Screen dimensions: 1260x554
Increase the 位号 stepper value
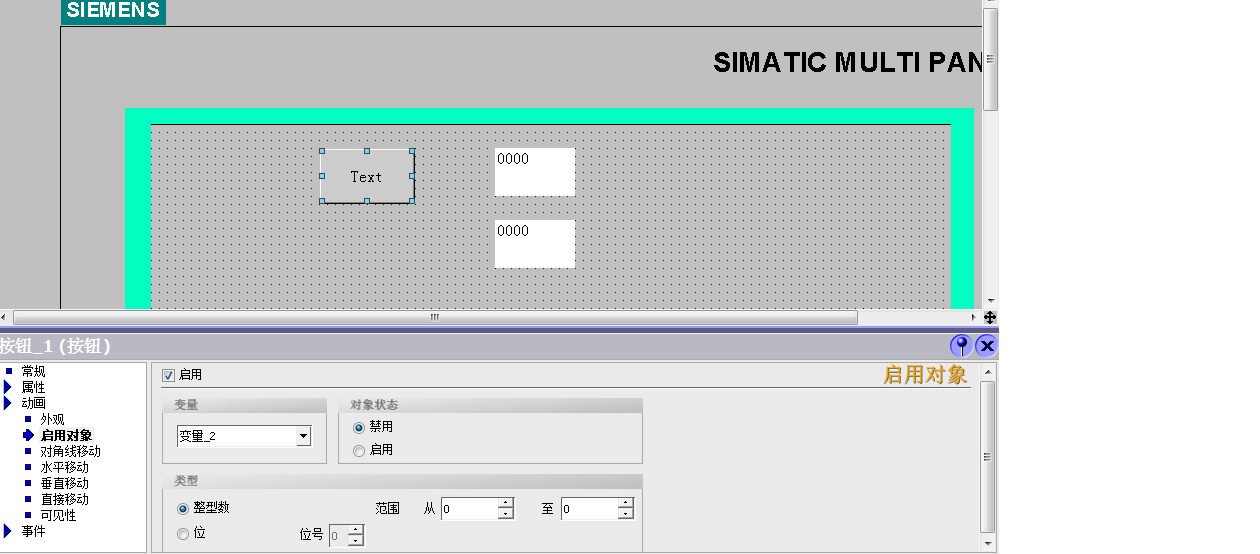pyautogui.click(x=356, y=530)
